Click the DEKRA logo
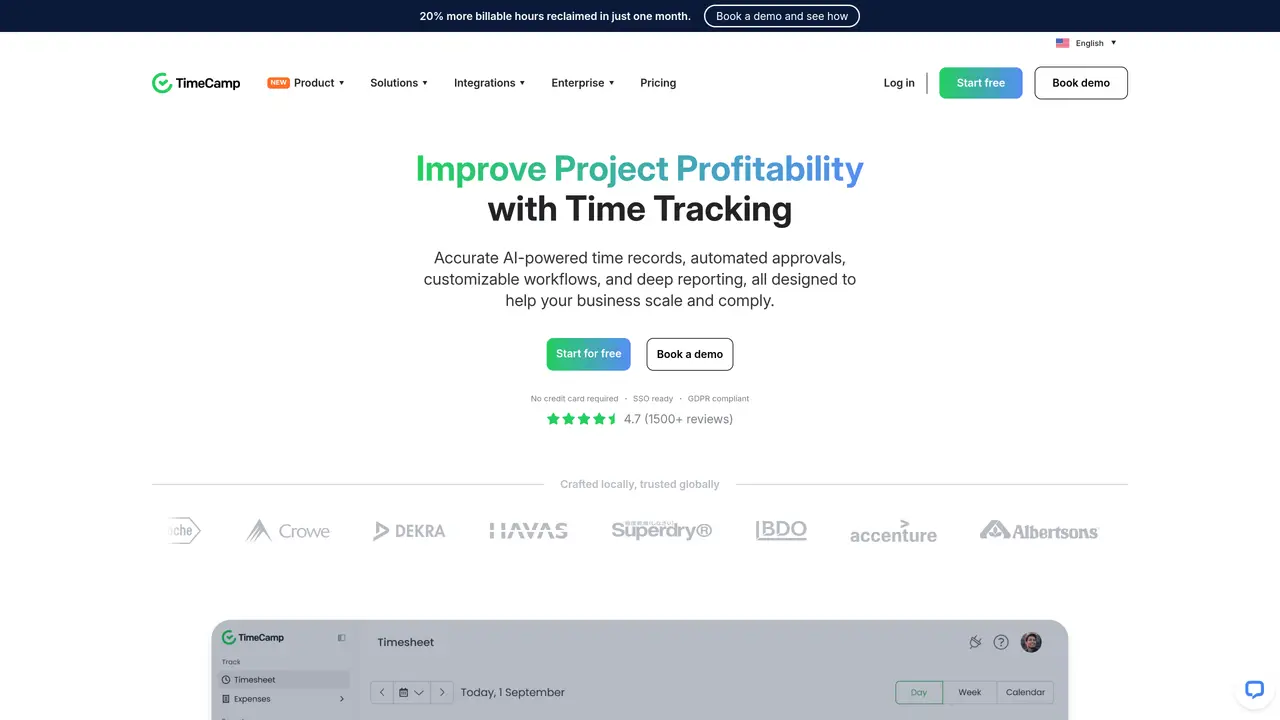The width and height of the screenshot is (1280, 720). (x=409, y=531)
